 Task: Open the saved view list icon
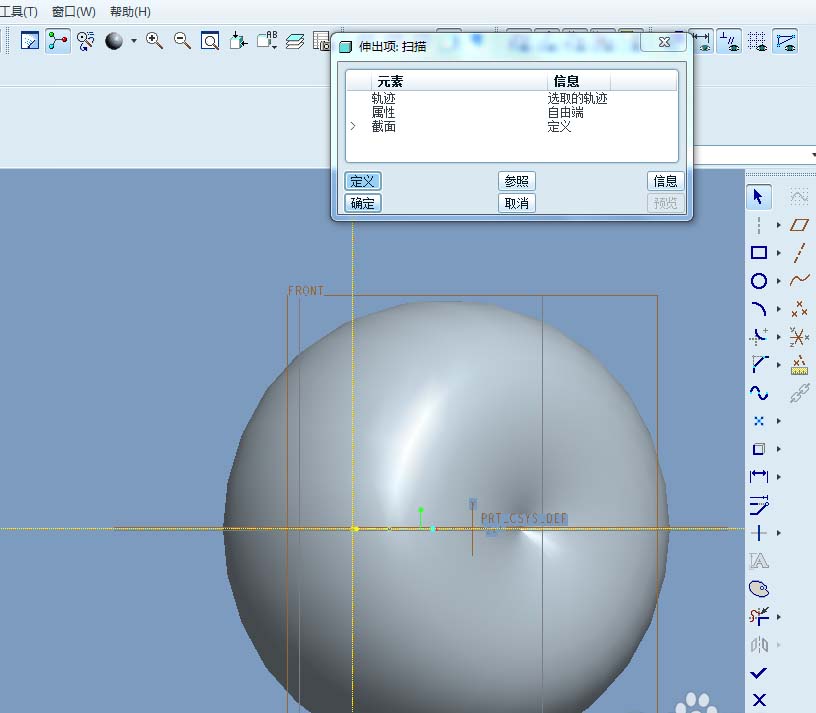267,41
